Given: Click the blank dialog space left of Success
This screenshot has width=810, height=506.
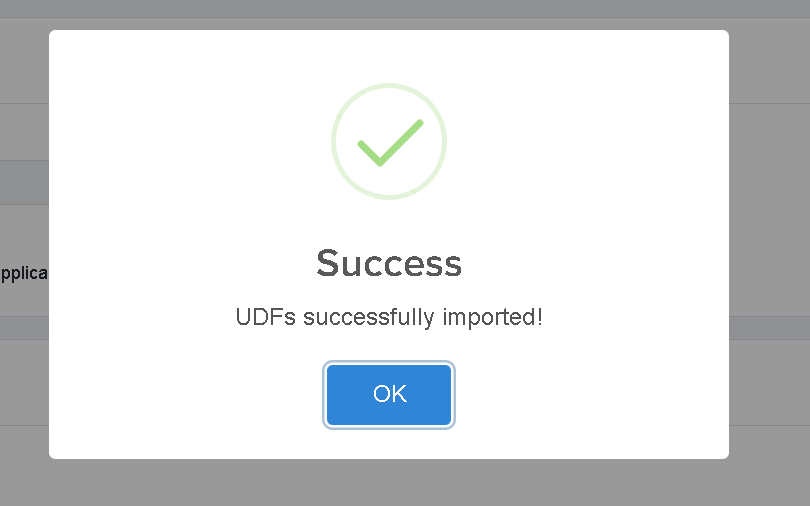Looking at the screenshot, I should [181, 263].
